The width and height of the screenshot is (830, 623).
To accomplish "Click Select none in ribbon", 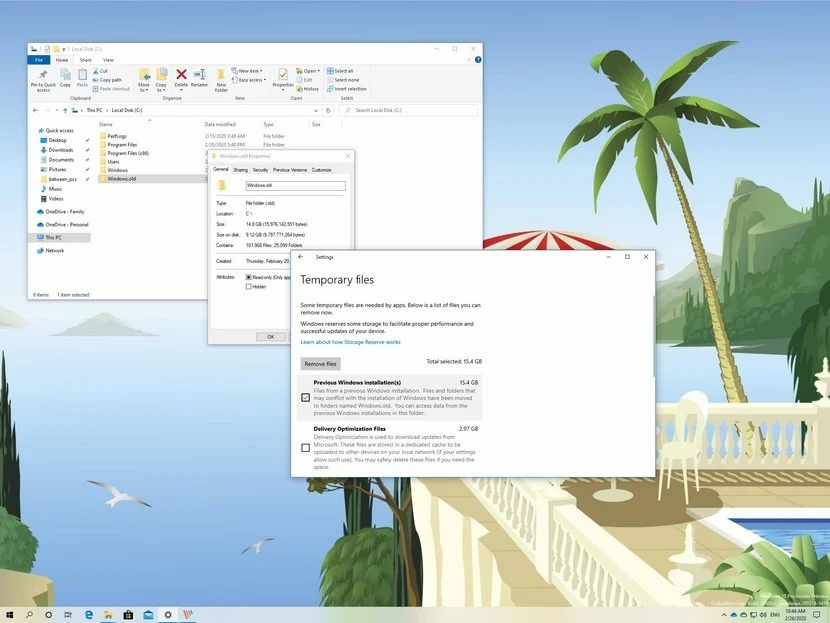I will (342, 80).
